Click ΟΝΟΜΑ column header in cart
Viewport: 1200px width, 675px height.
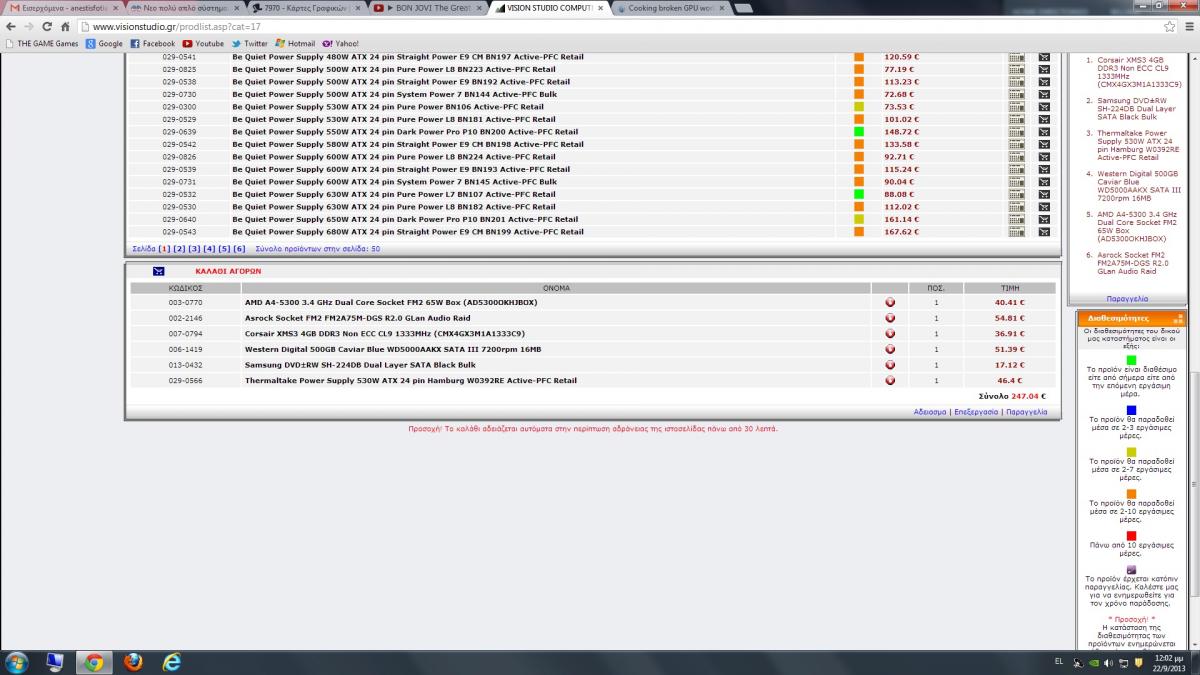click(x=557, y=288)
